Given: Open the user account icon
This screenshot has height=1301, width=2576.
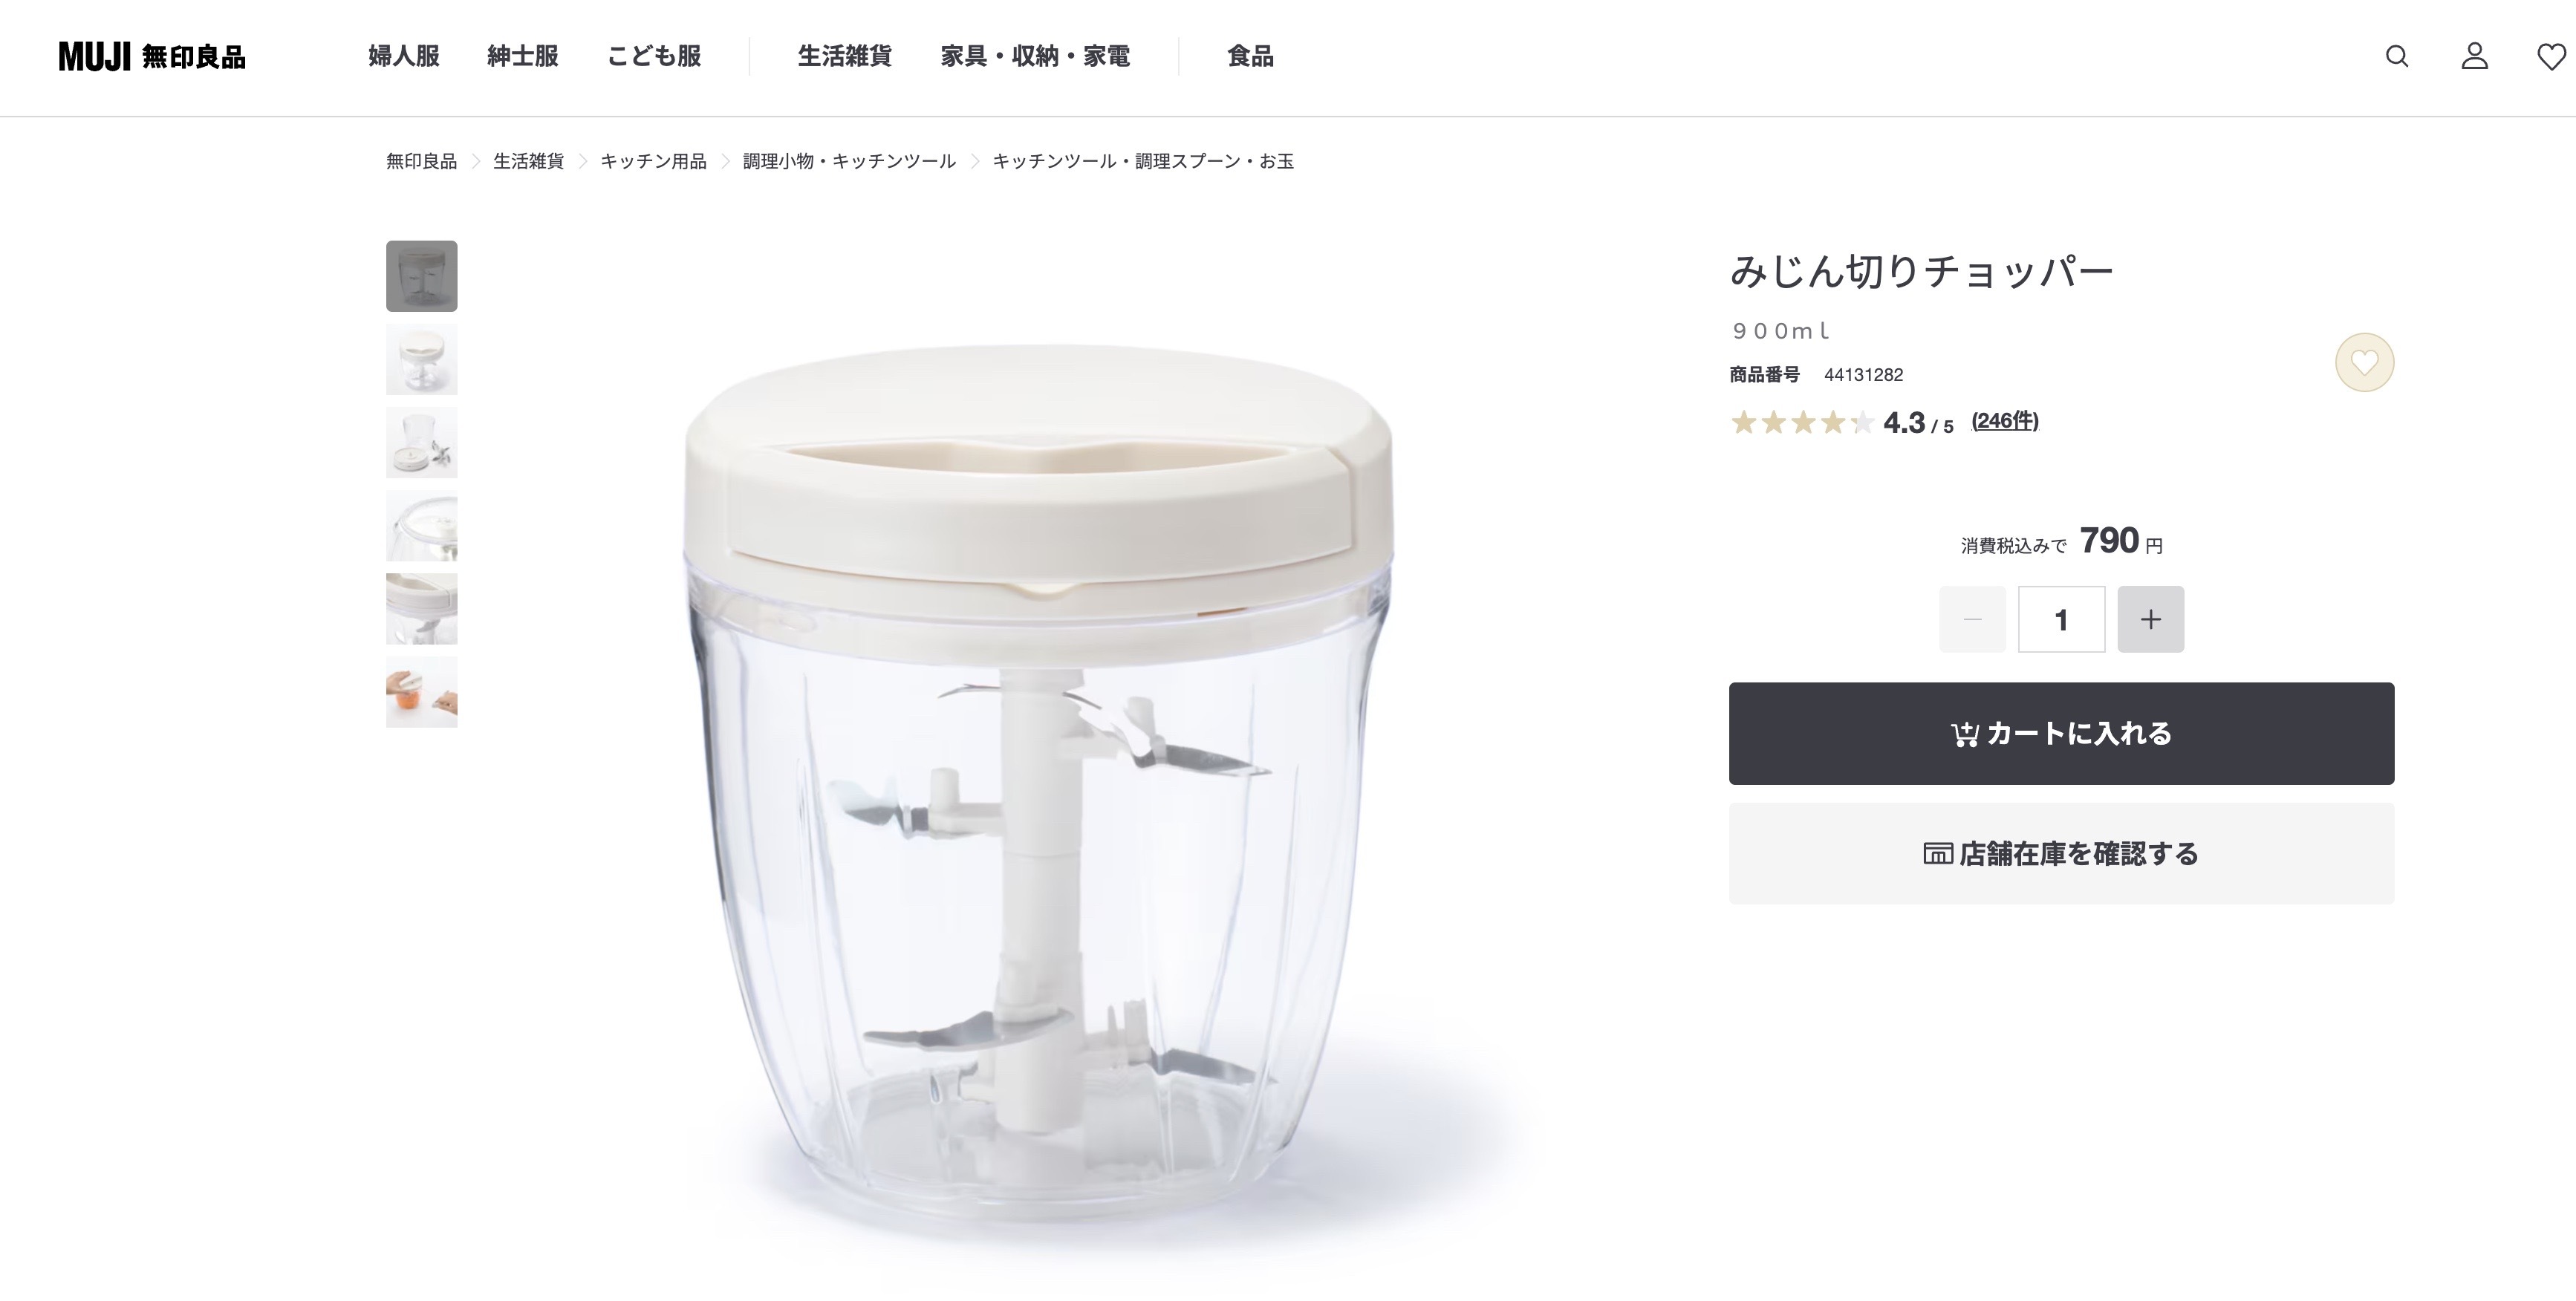Looking at the screenshot, I should tap(2475, 56).
